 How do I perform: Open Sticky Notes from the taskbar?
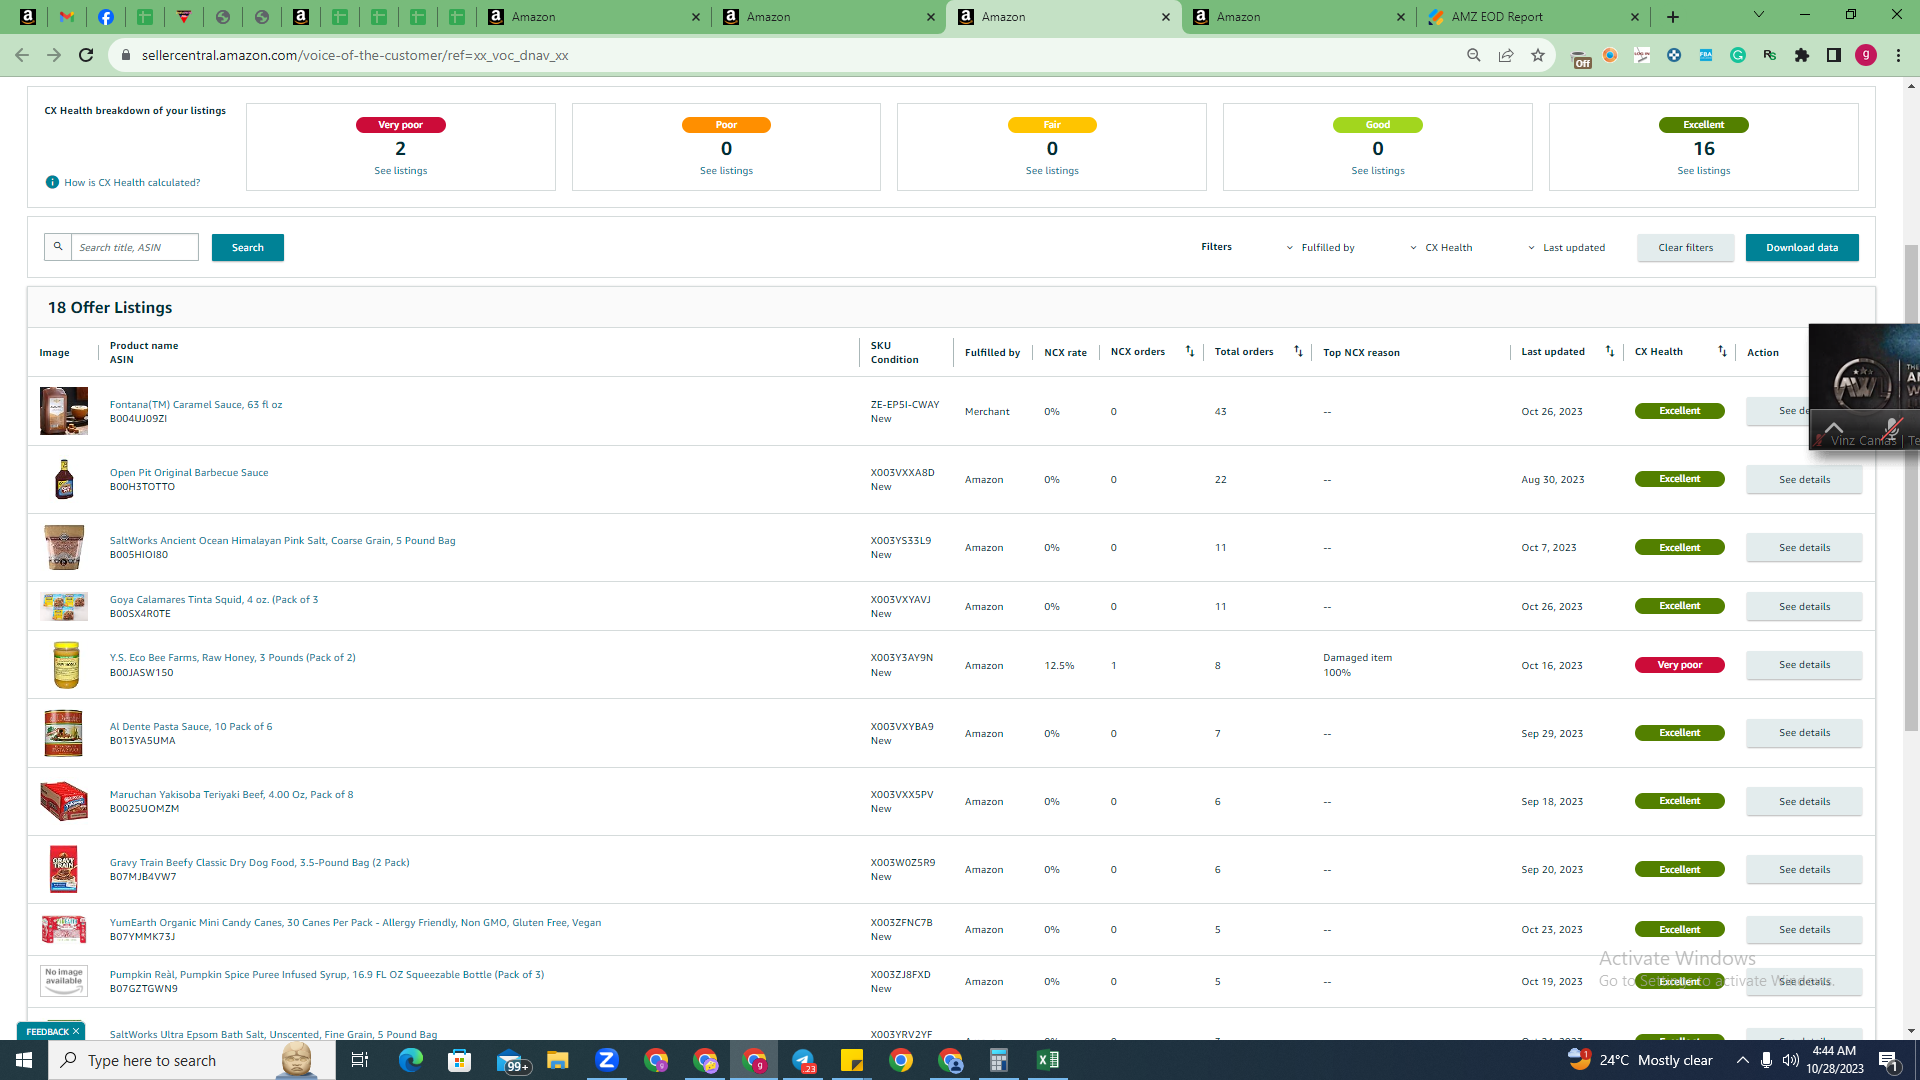[852, 1060]
